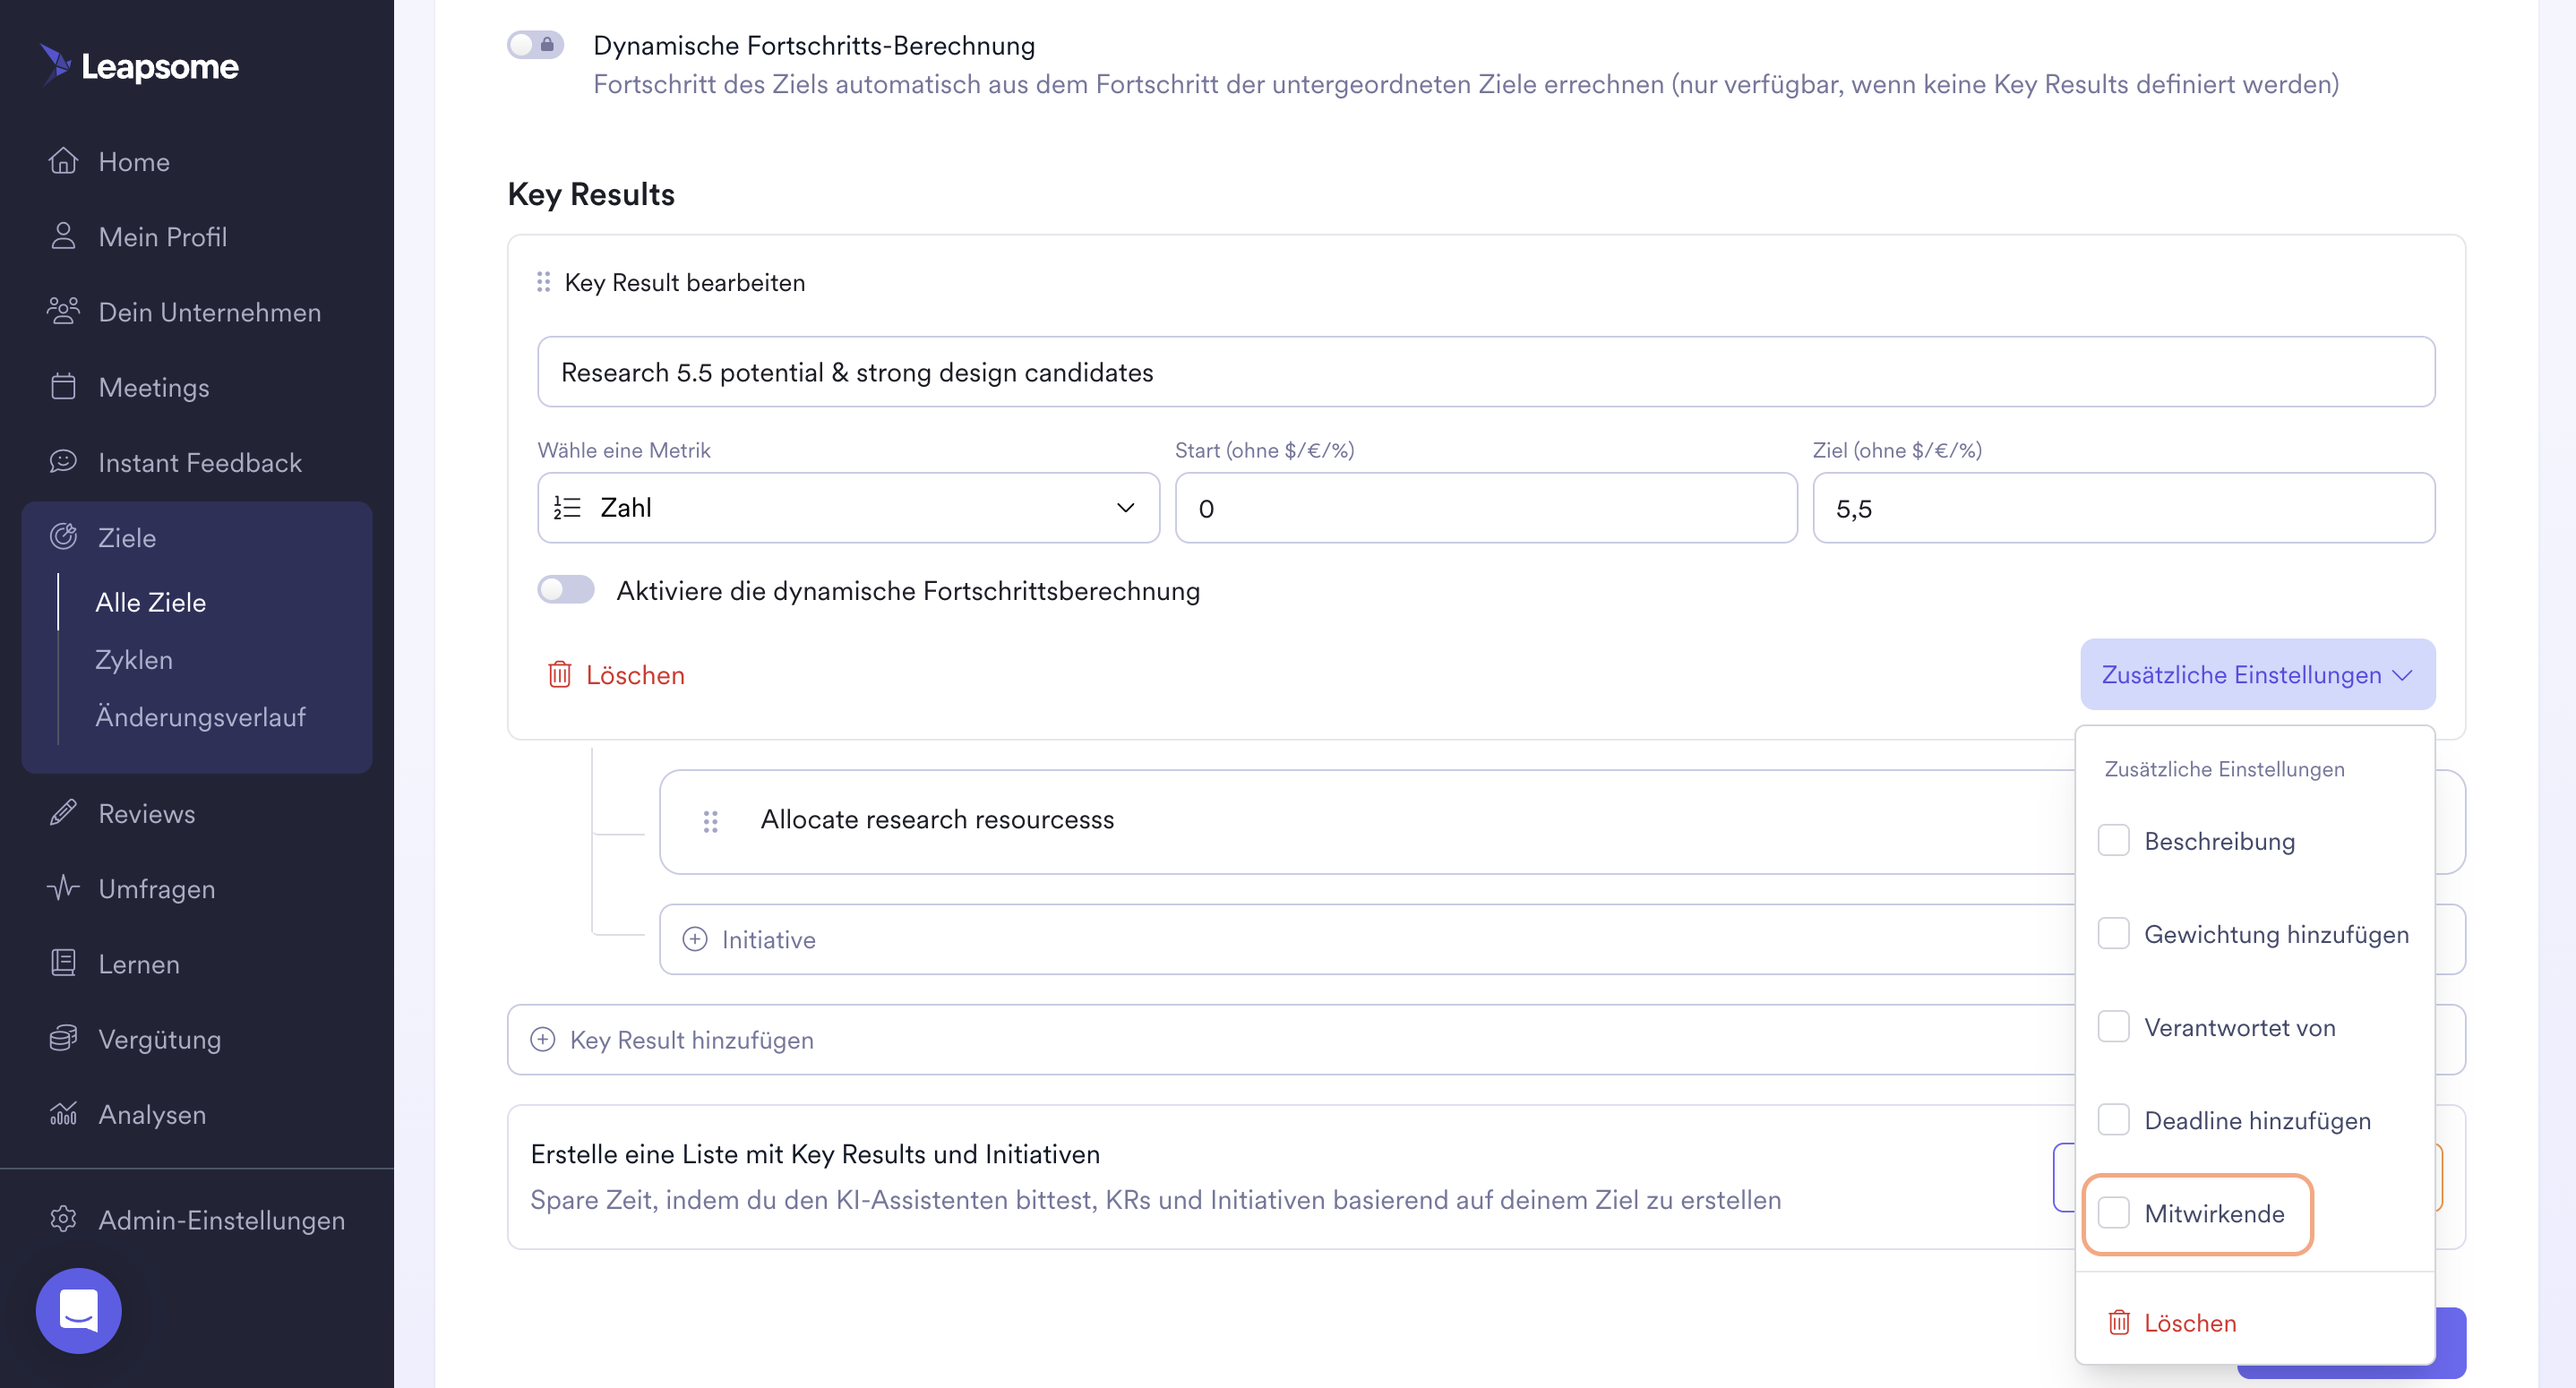Click the trash icon in Key Result card
The height and width of the screenshot is (1388, 2576).
tap(559, 674)
